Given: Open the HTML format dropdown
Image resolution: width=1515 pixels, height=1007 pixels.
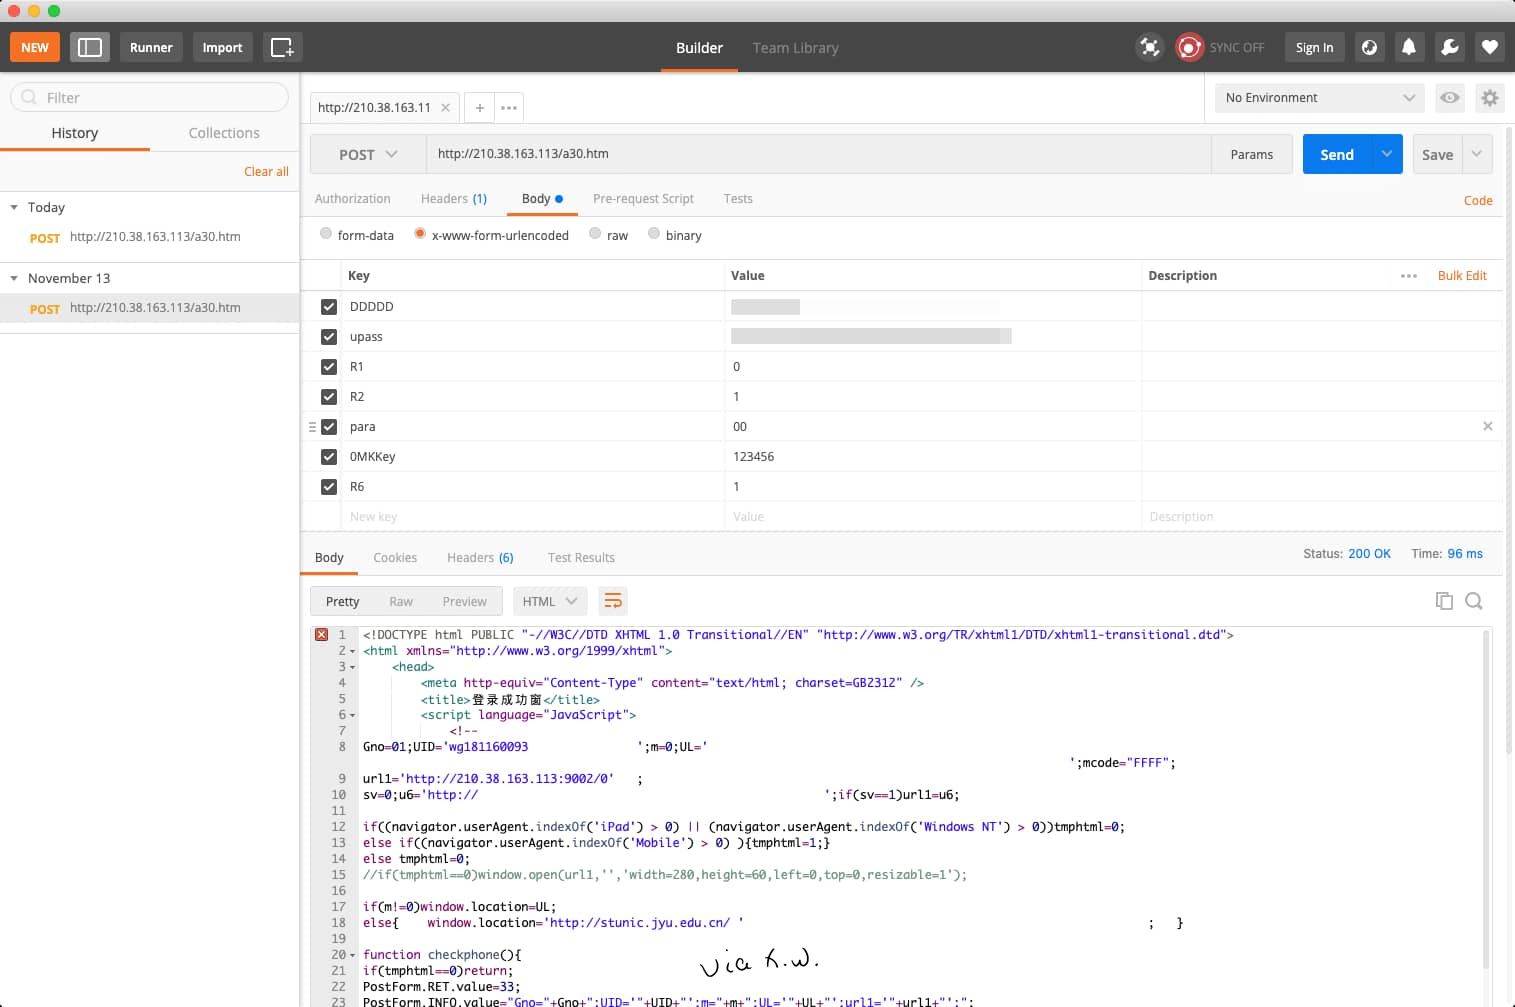Looking at the screenshot, I should pos(550,601).
